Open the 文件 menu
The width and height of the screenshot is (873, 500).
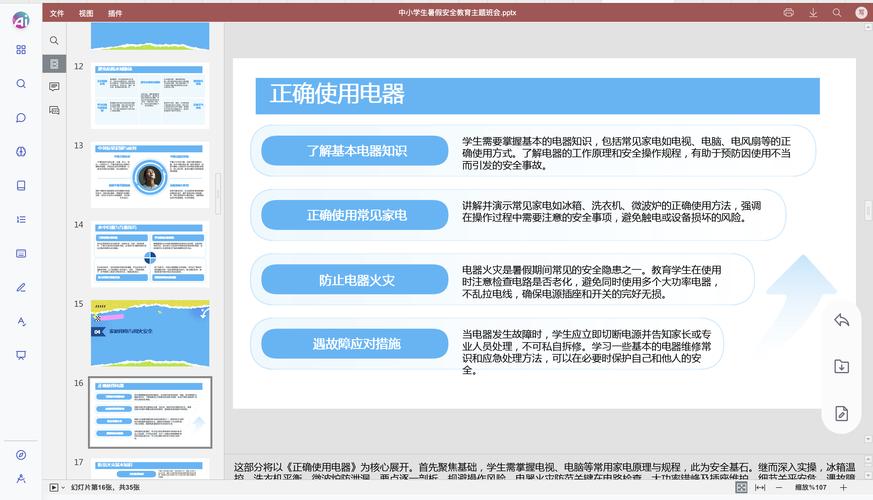[x=56, y=13]
